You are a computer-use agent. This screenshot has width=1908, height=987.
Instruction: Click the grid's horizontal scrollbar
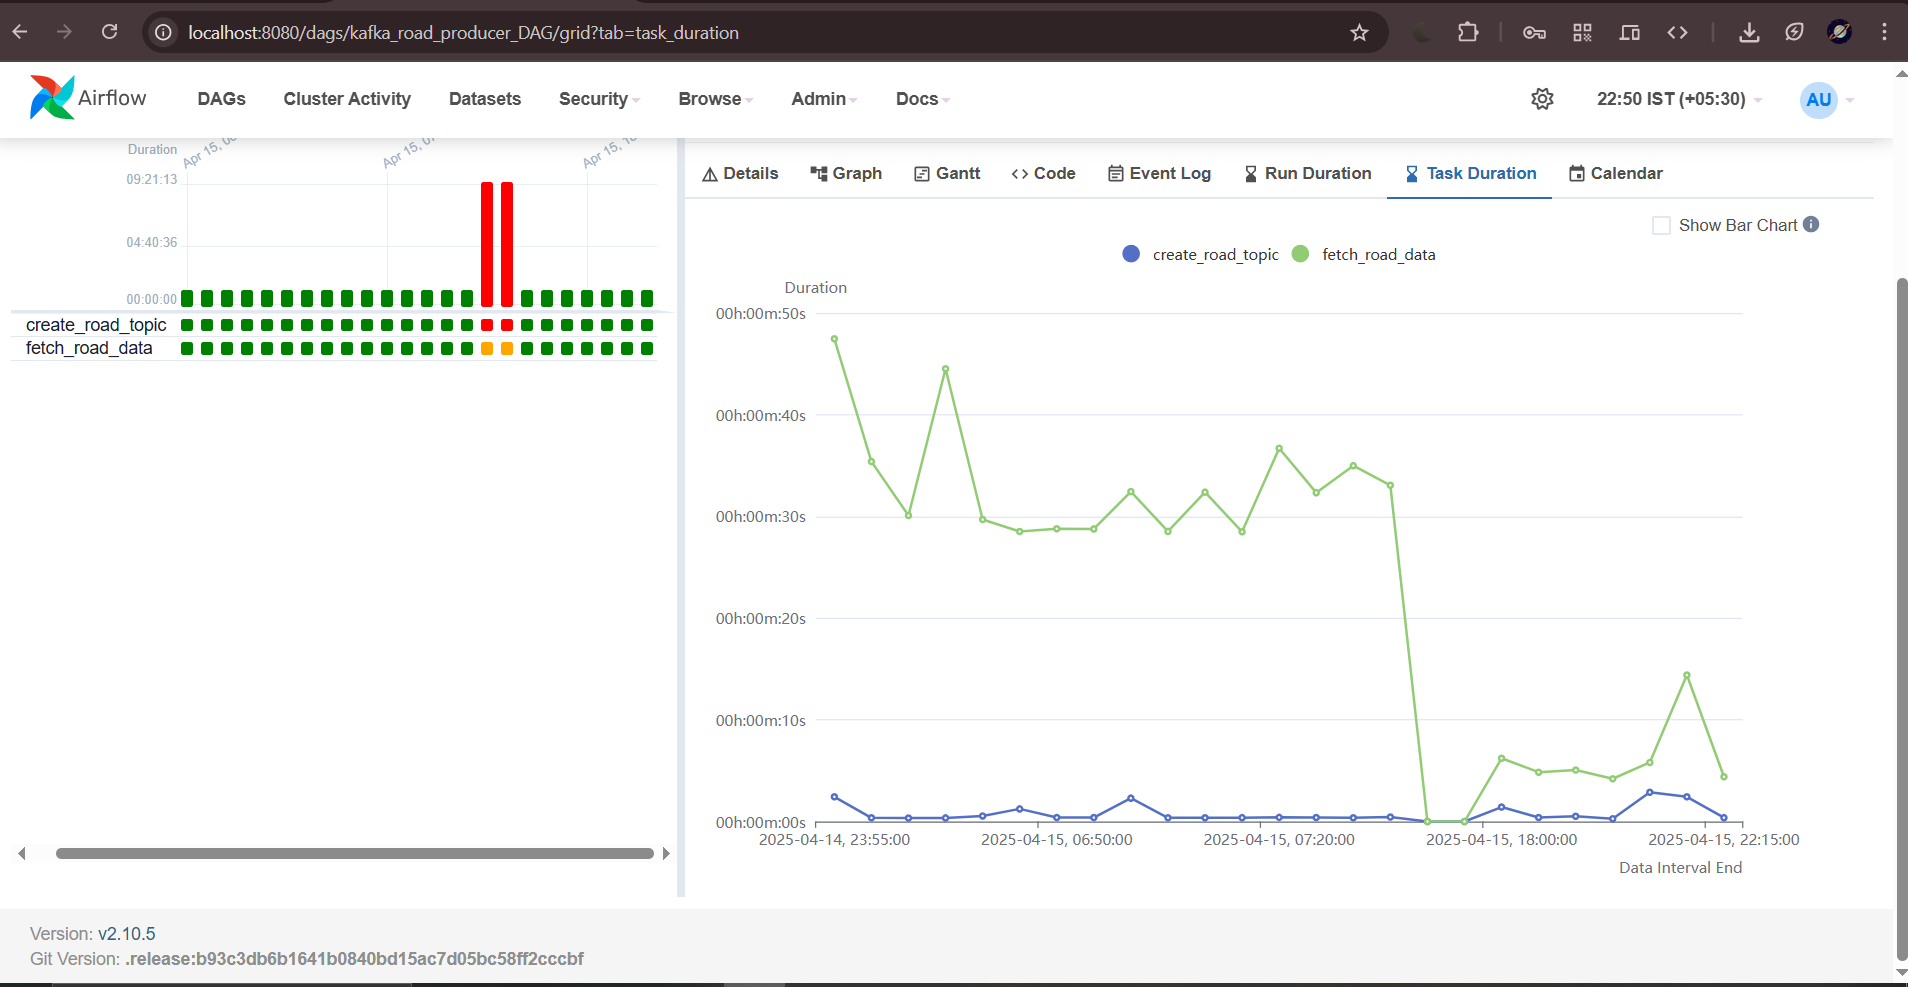coord(354,854)
